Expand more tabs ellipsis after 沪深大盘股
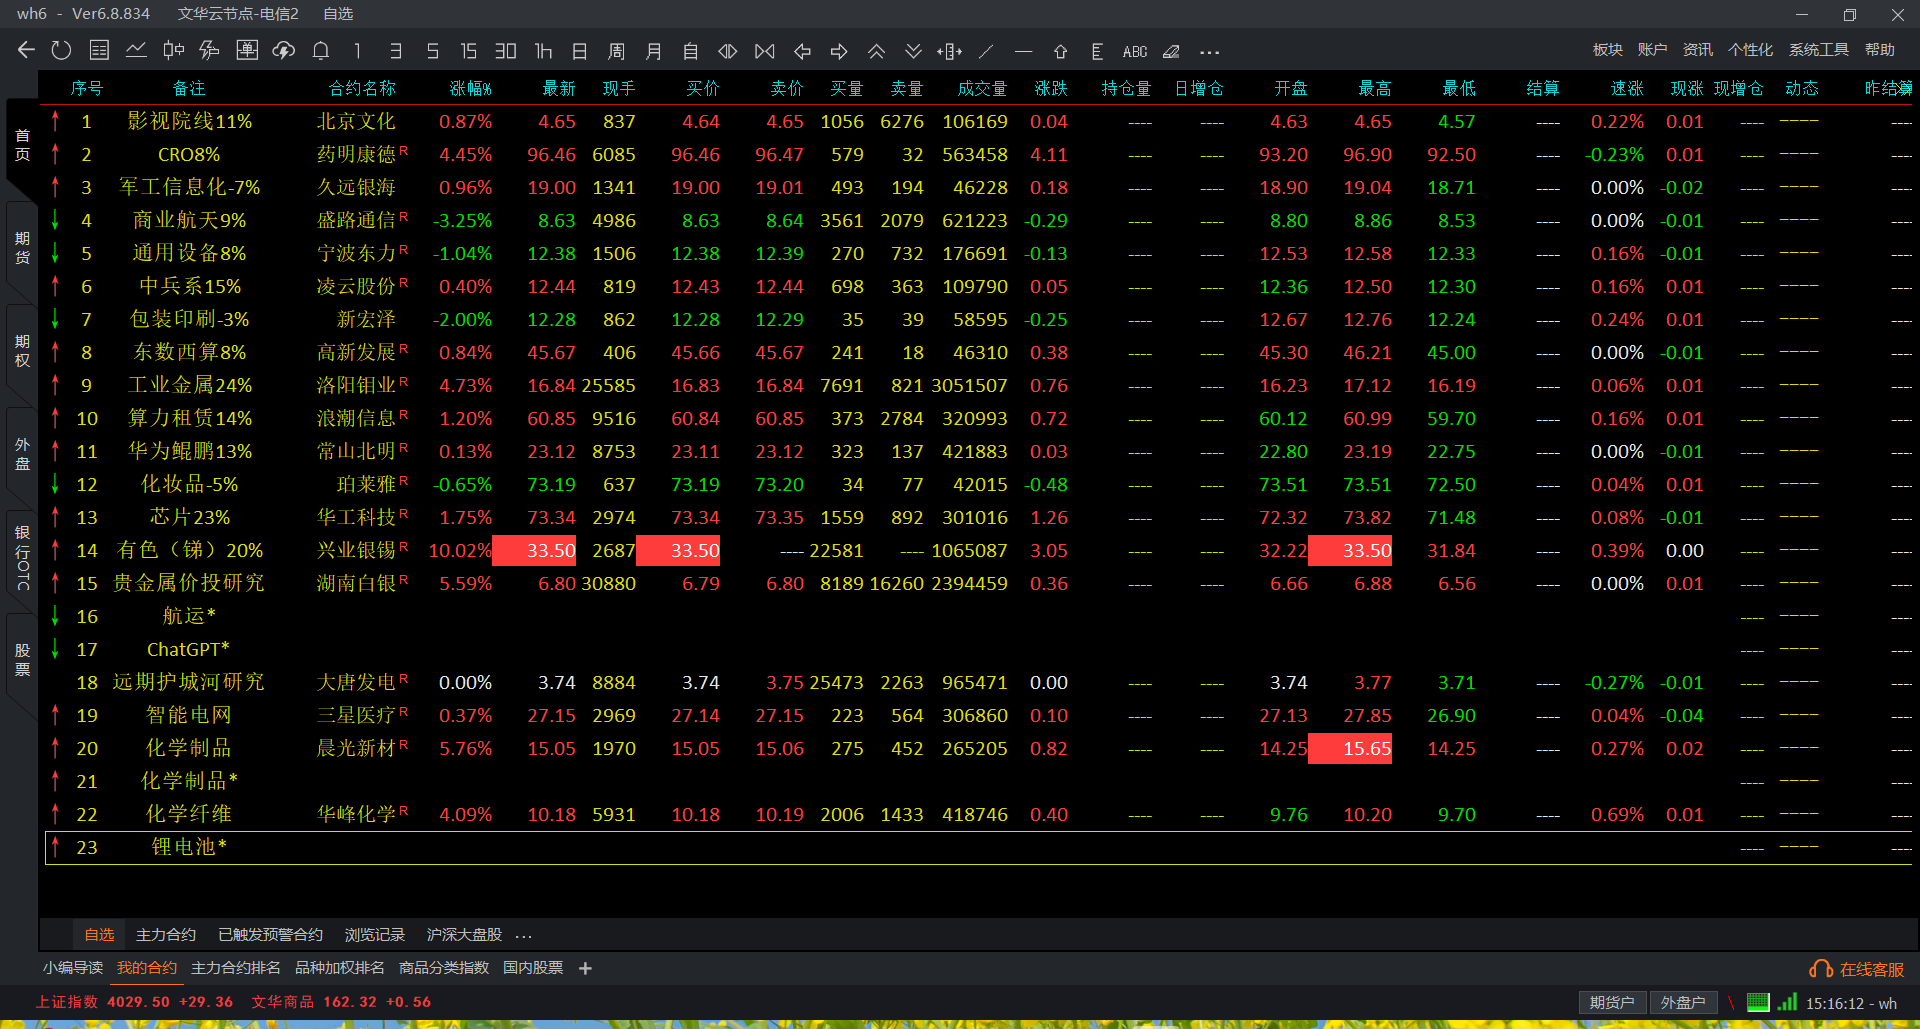1920x1029 pixels. 523,936
